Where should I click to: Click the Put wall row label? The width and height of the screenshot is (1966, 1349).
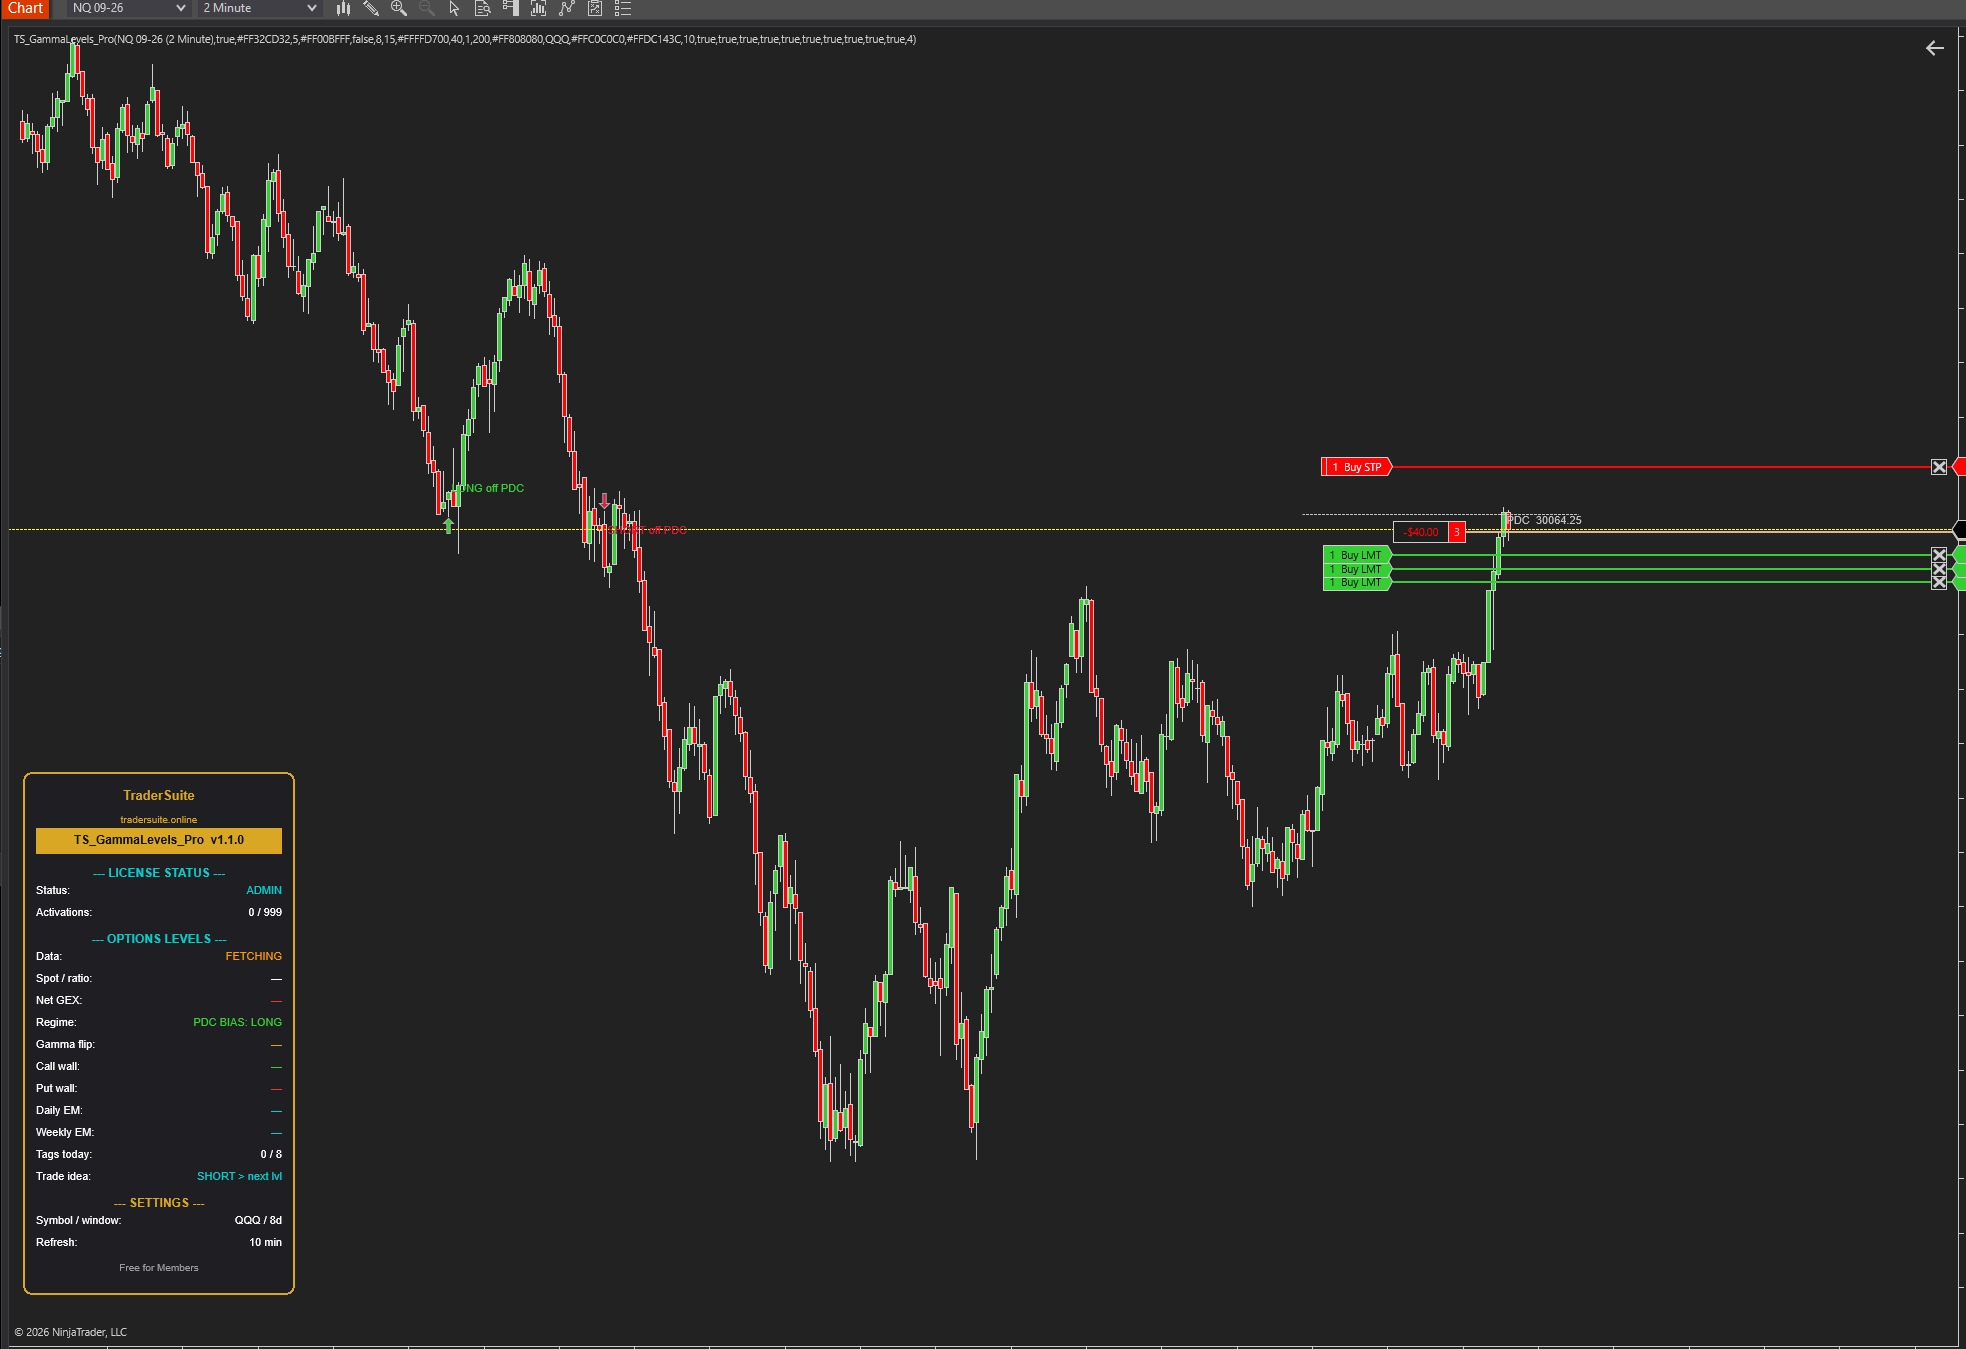[56, 1088]
